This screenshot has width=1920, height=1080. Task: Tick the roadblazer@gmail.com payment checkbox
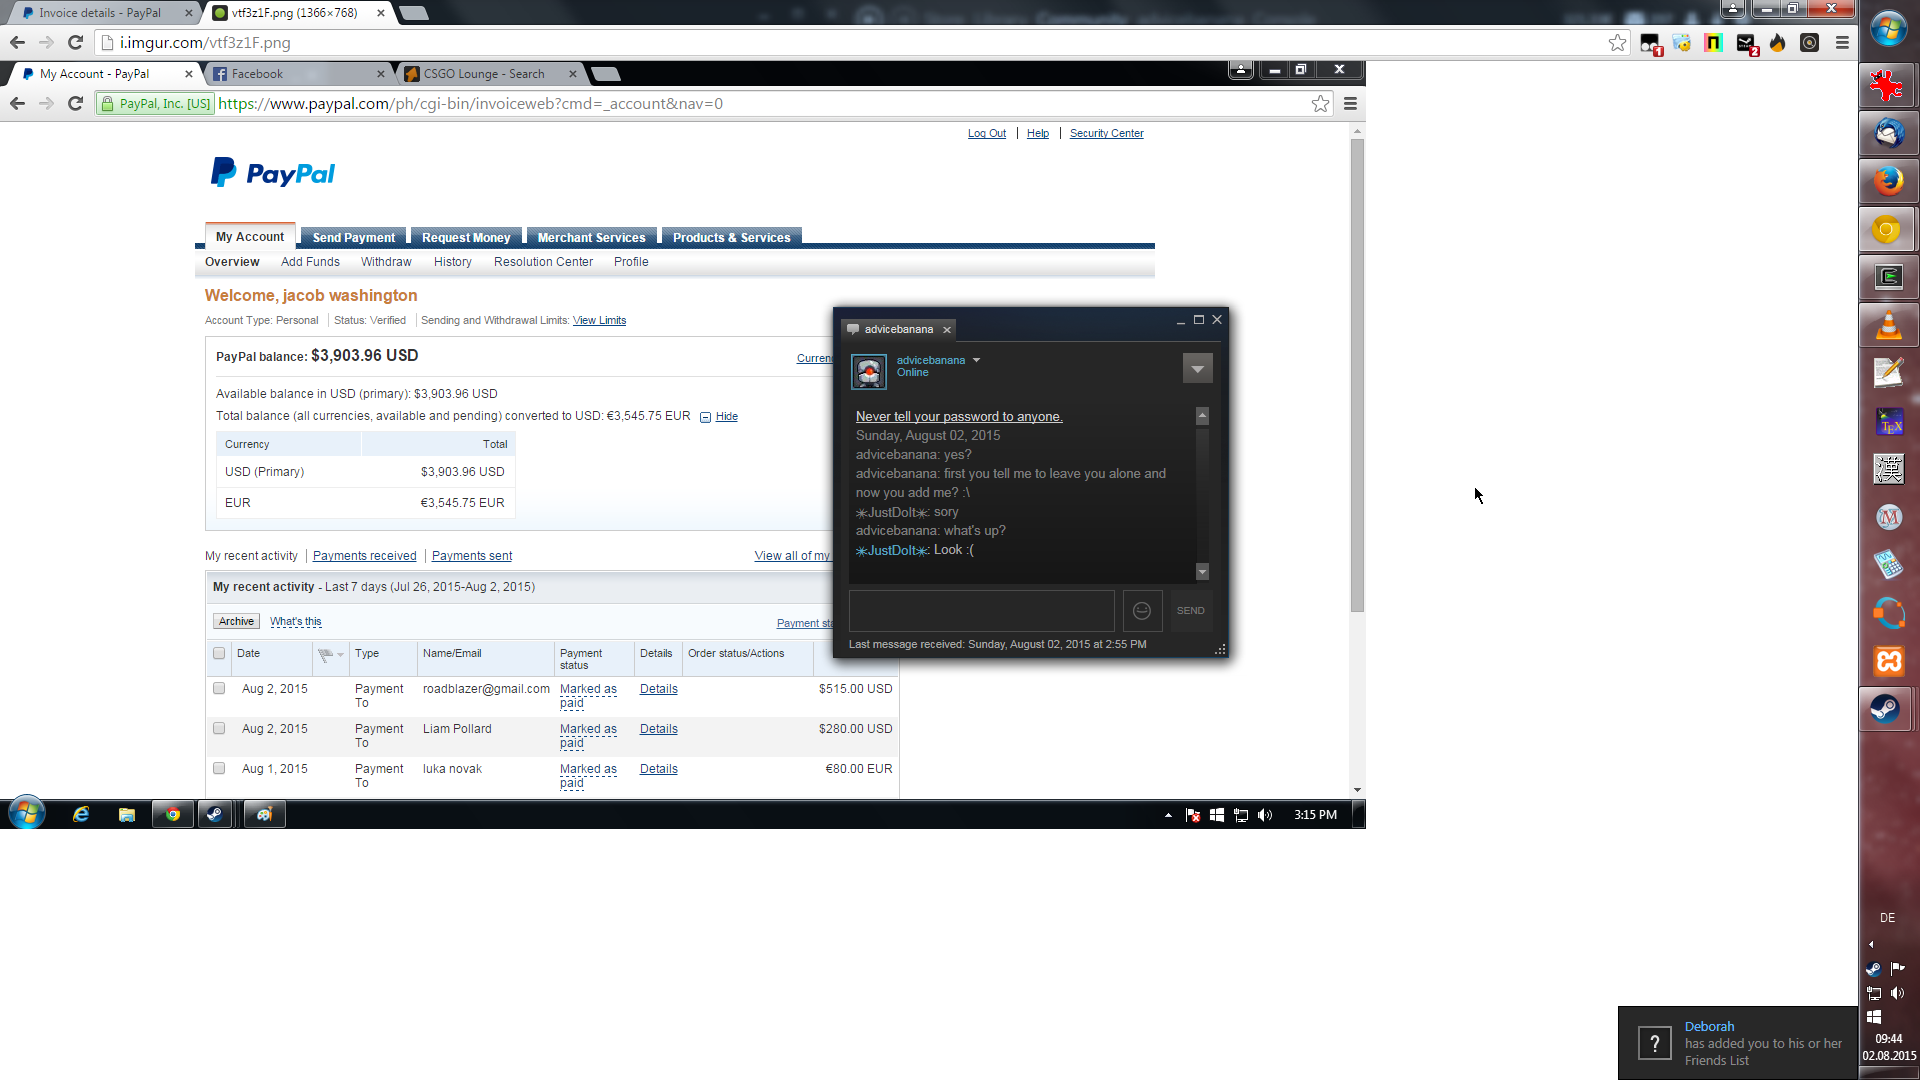coord(219,688)
